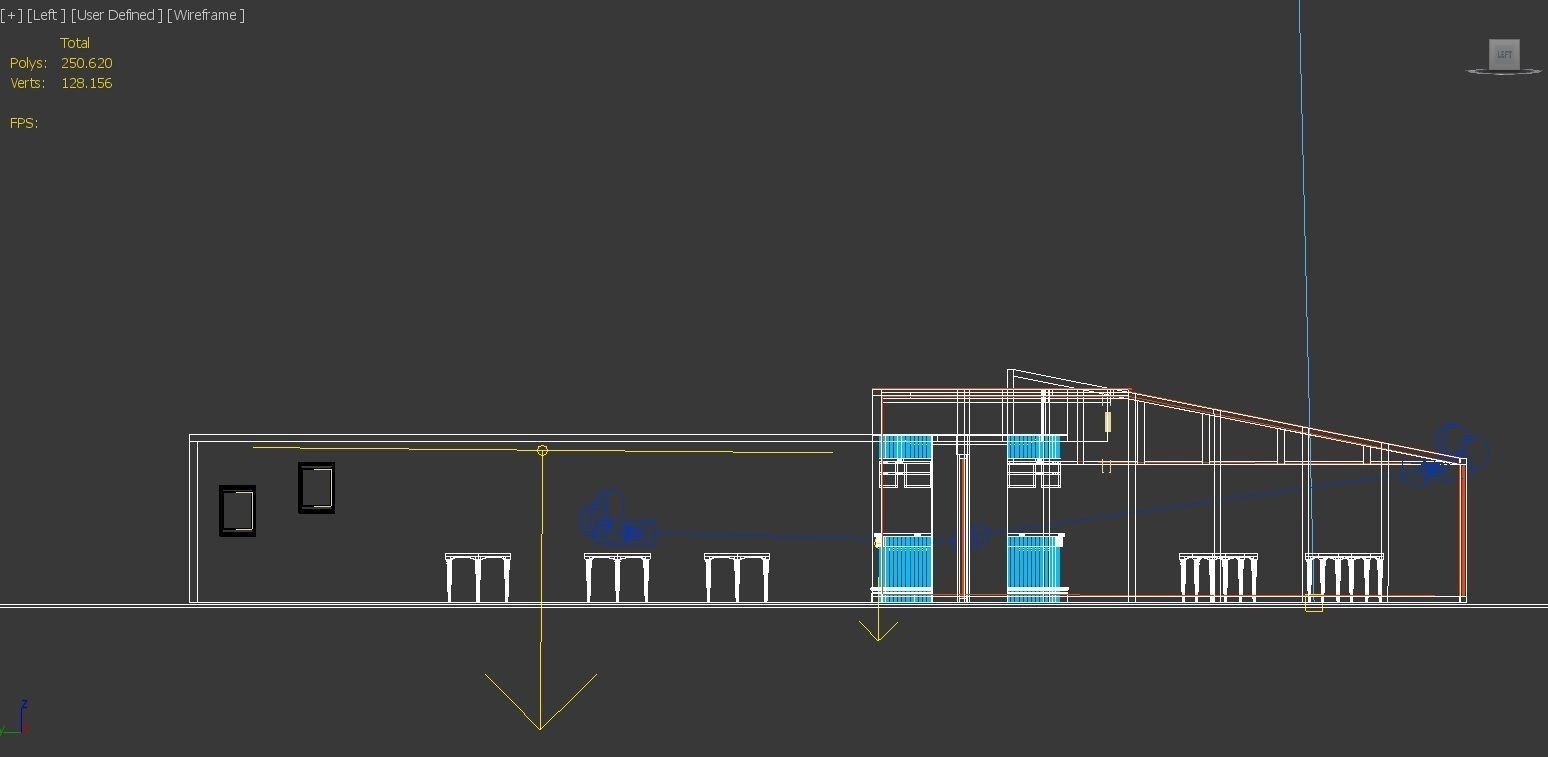This screenshot has width=1548, height=757.
Task: Click the ViewCube LEFT face
Action: tap(1504, 54)
